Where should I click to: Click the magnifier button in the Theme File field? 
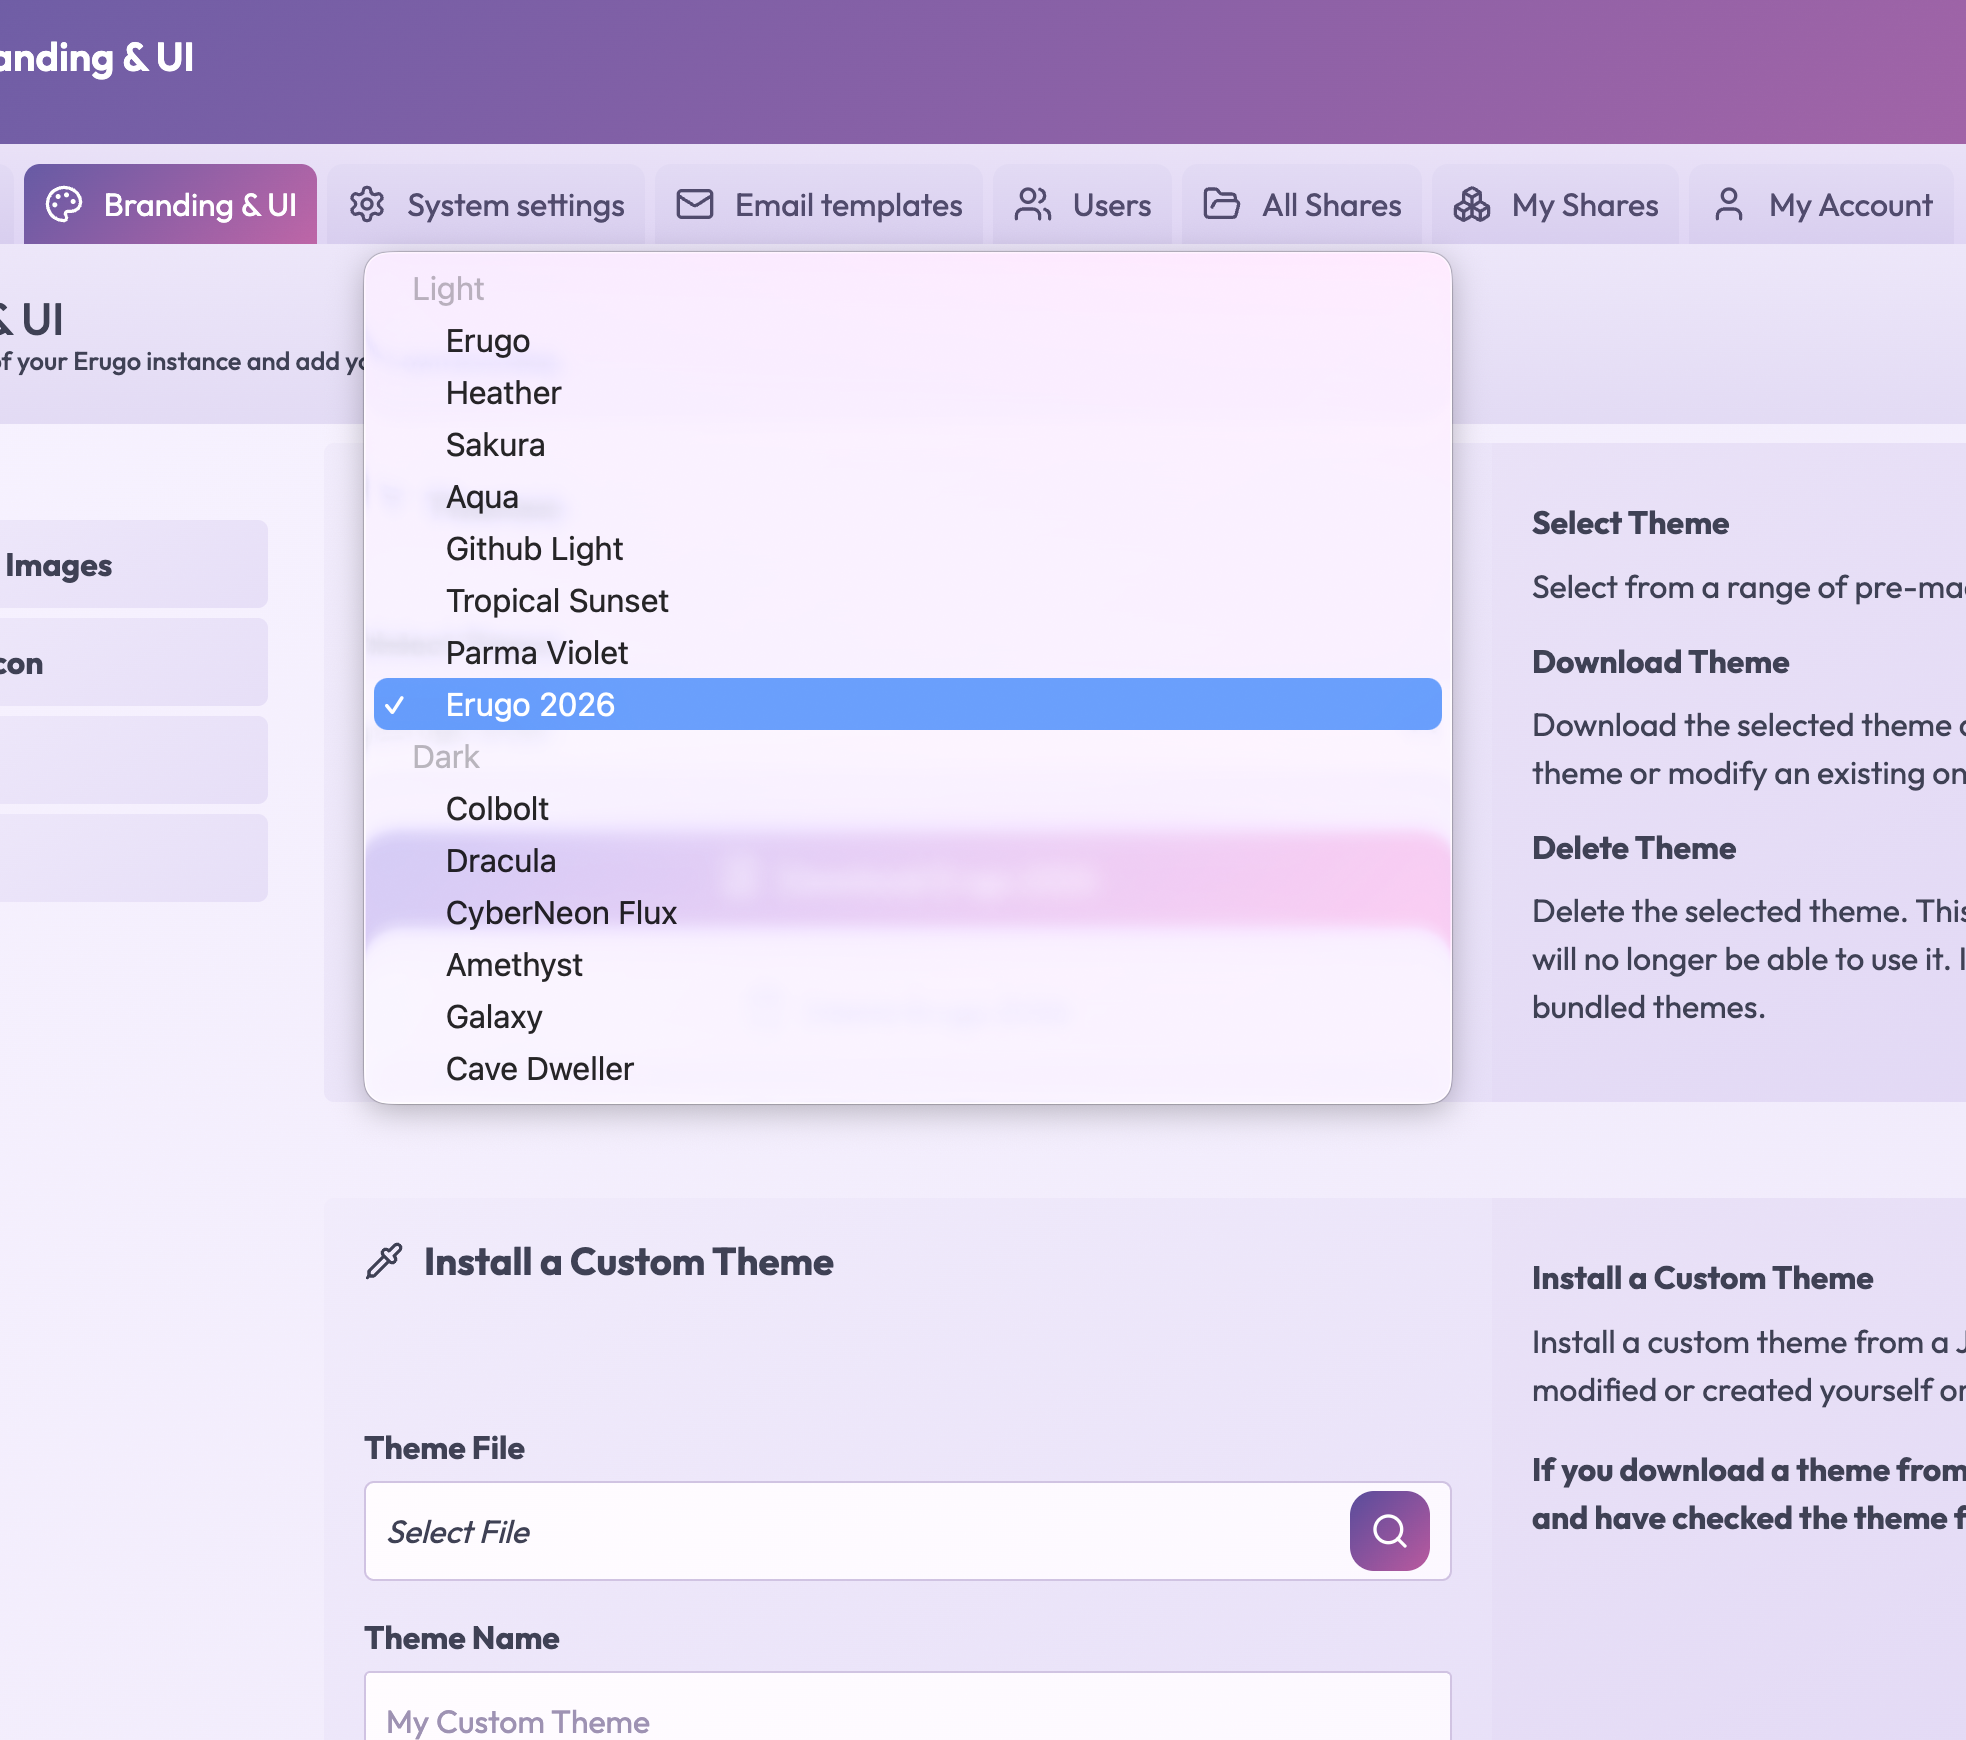(1389, 1532)
